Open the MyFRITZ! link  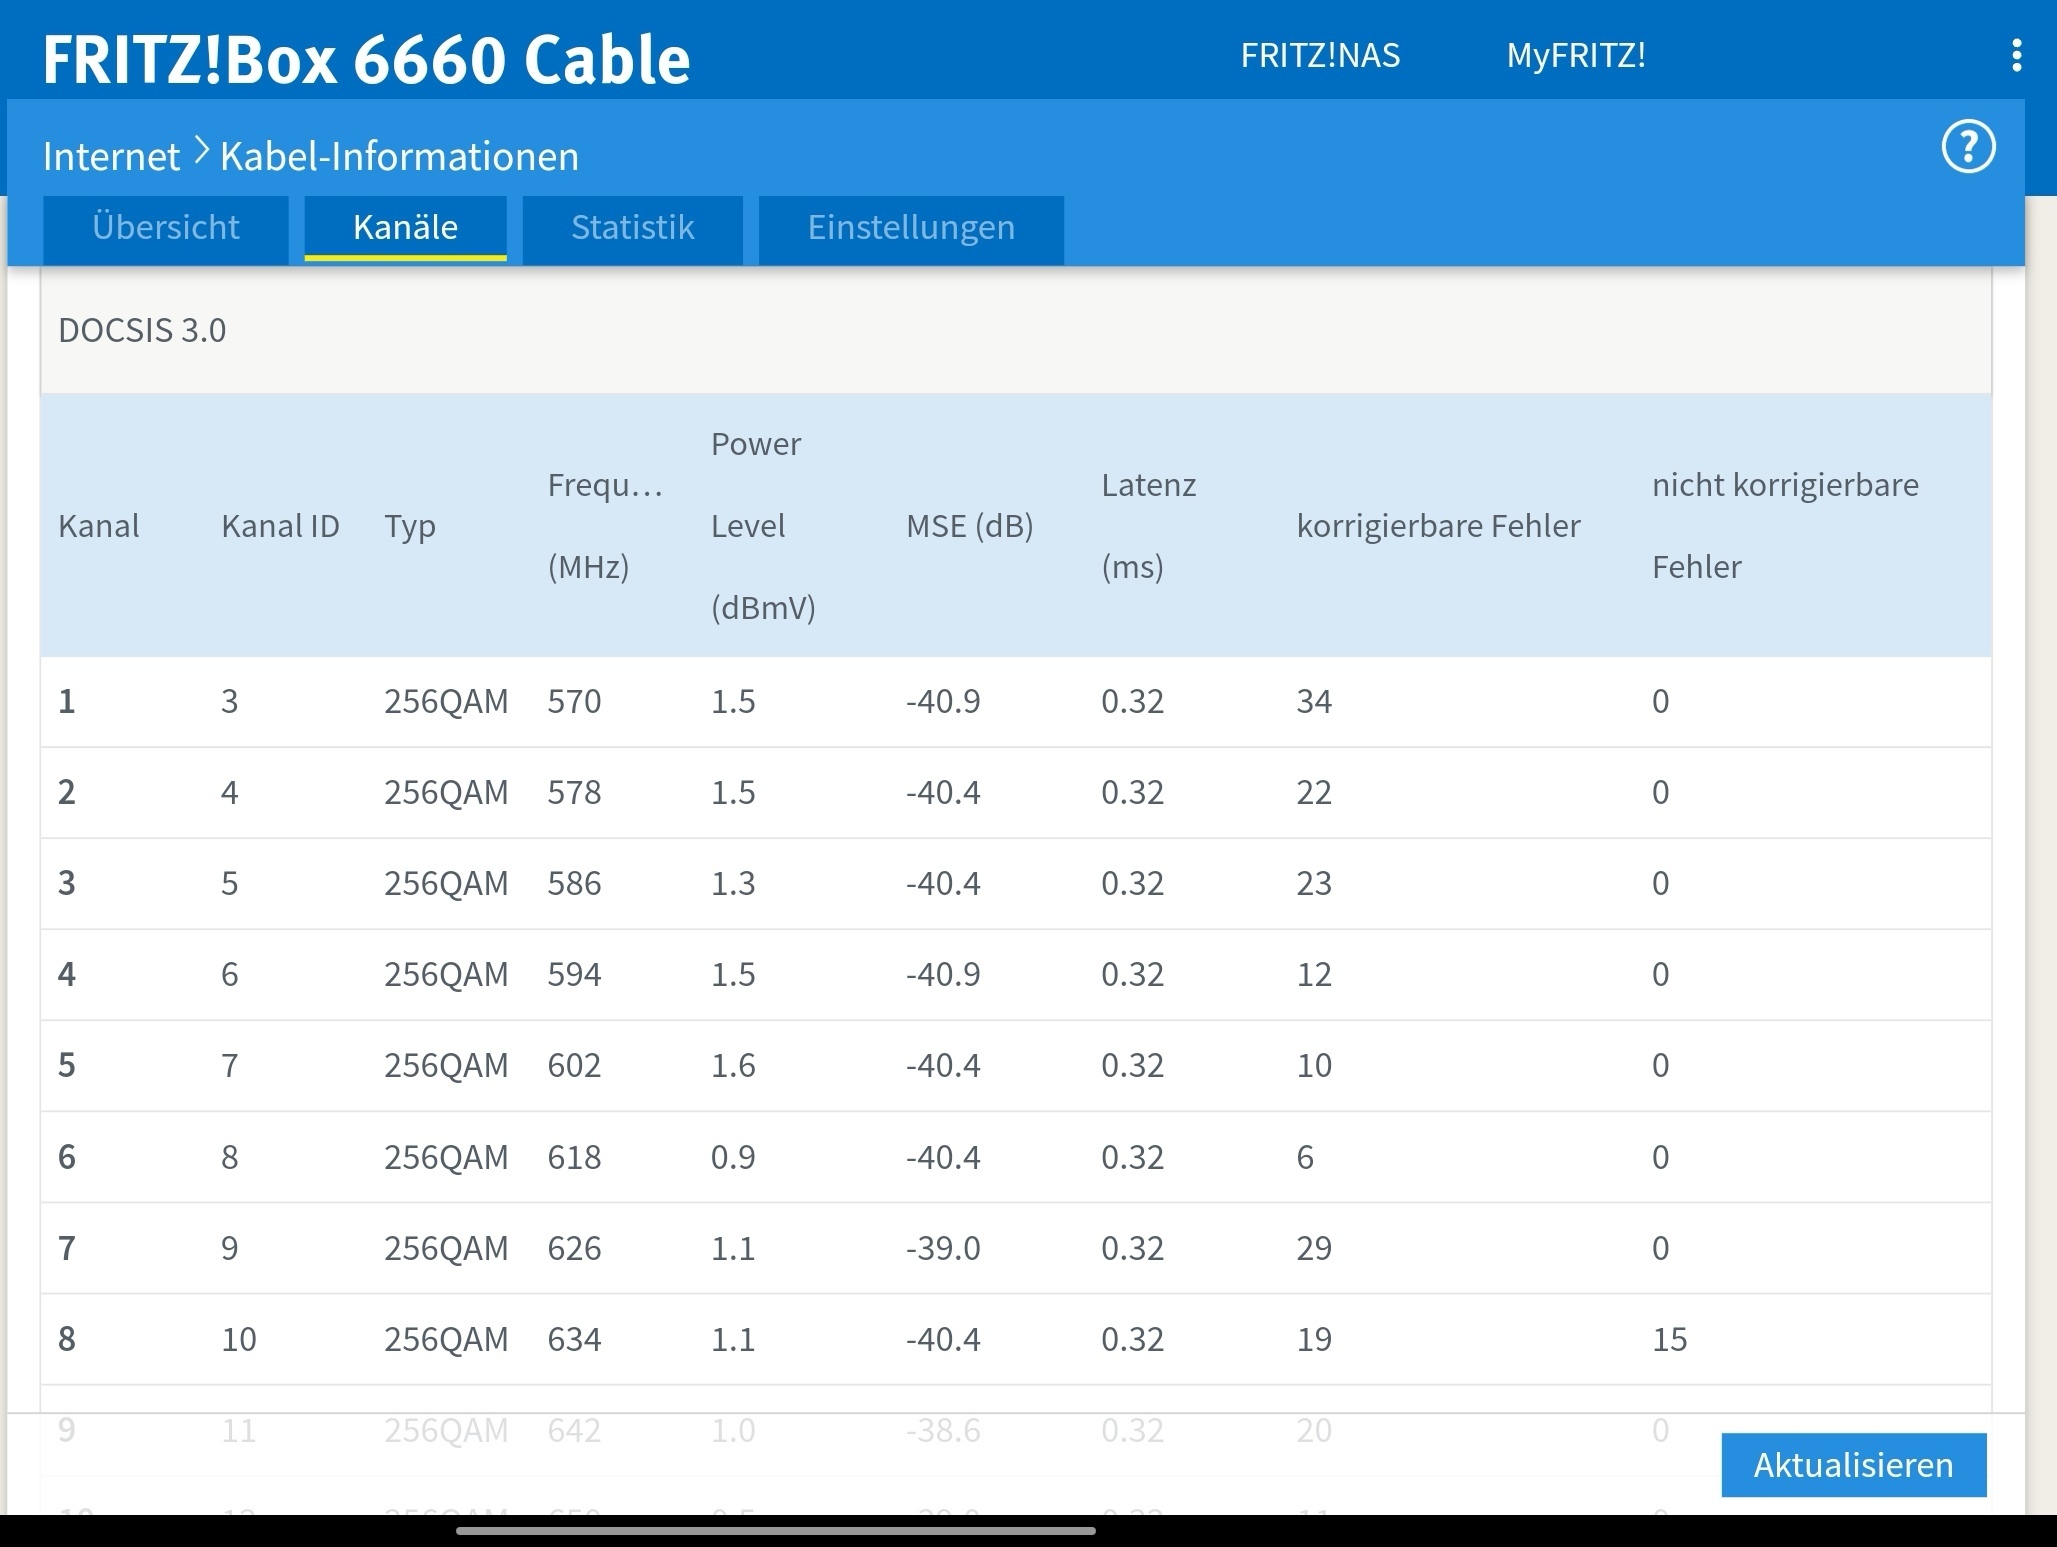point(1576,55)
